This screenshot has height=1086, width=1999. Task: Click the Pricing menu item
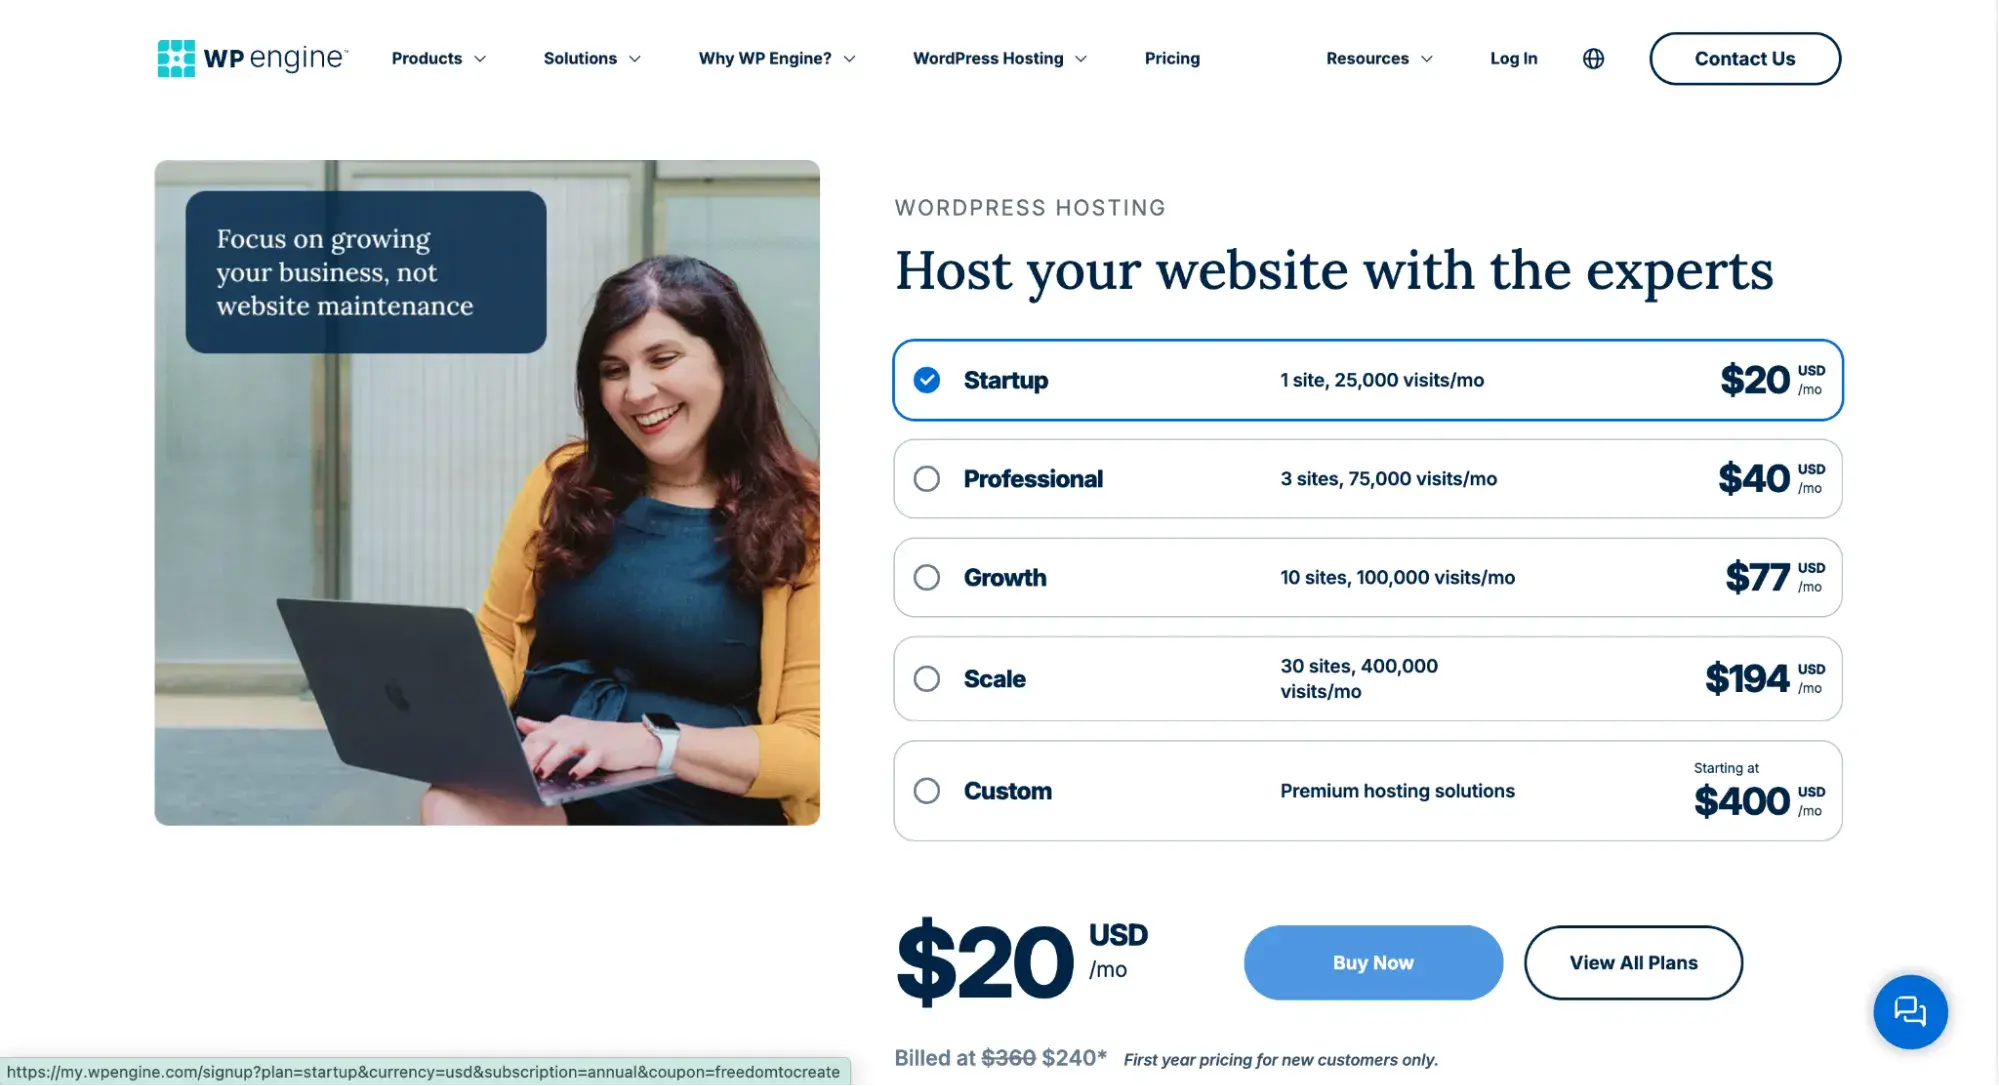(x=1171, y=58)
